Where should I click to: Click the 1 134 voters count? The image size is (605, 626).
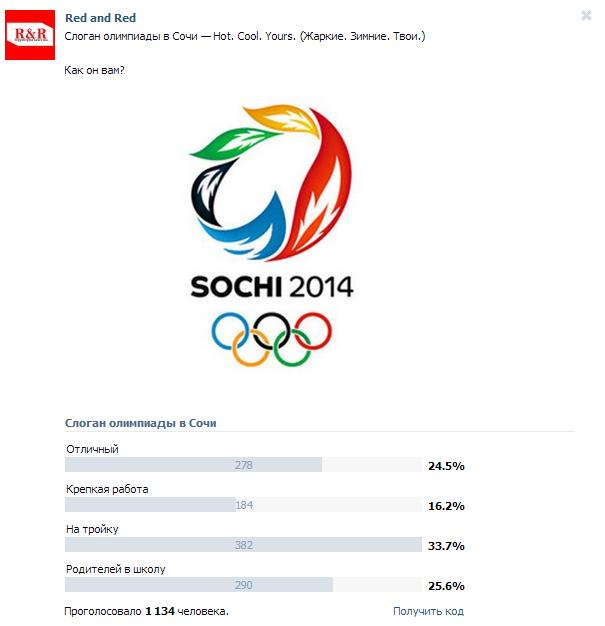pos(160,611)
